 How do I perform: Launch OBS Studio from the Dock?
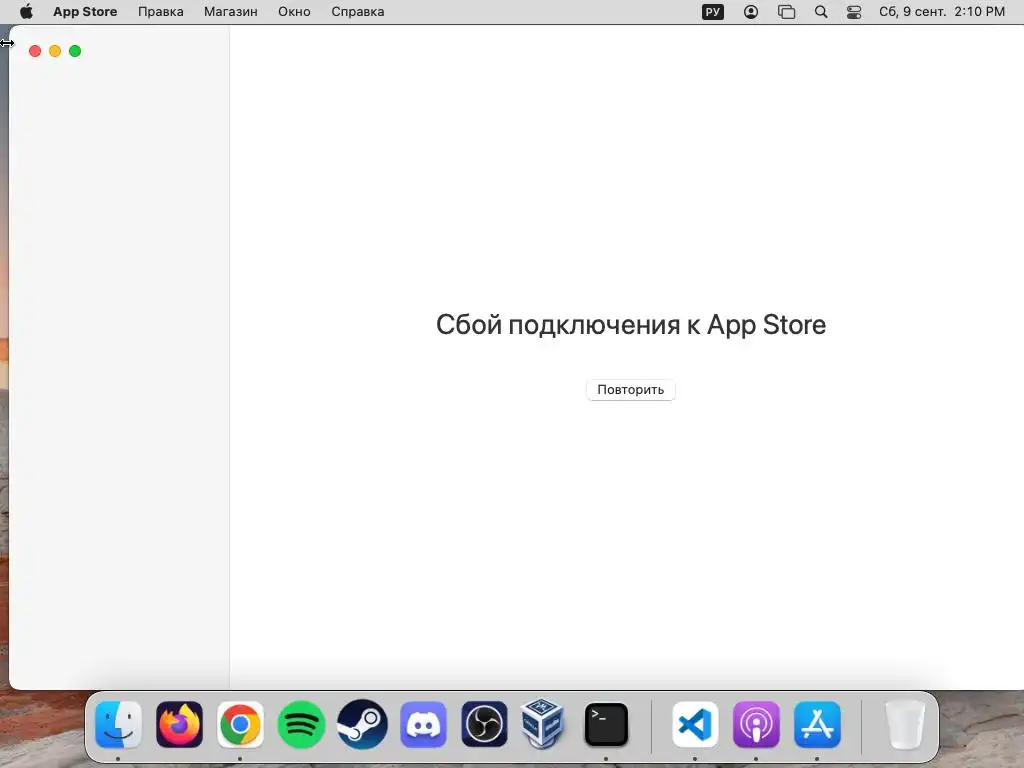(x=484, y=724)
